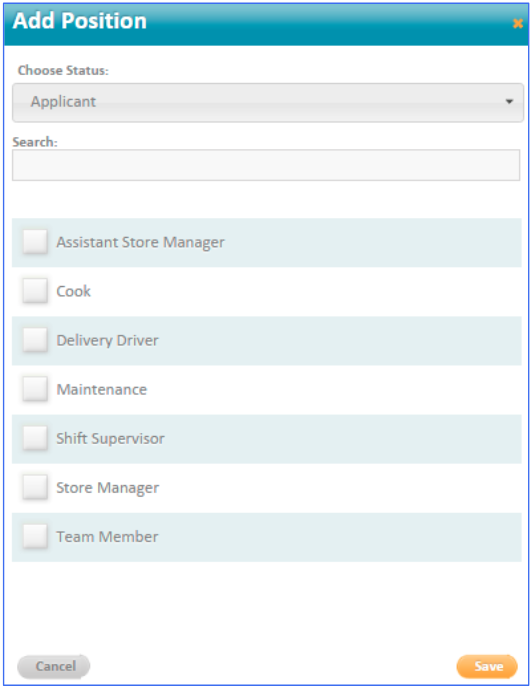Click the Delivery Driver row label
Screen dimensions: 532x689
(x=107, y=341)
